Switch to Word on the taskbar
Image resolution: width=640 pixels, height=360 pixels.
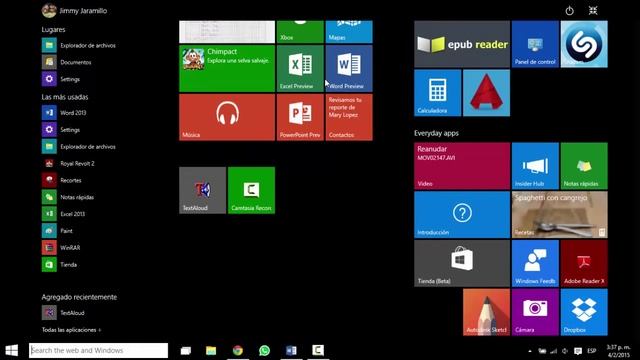[291, 350]
